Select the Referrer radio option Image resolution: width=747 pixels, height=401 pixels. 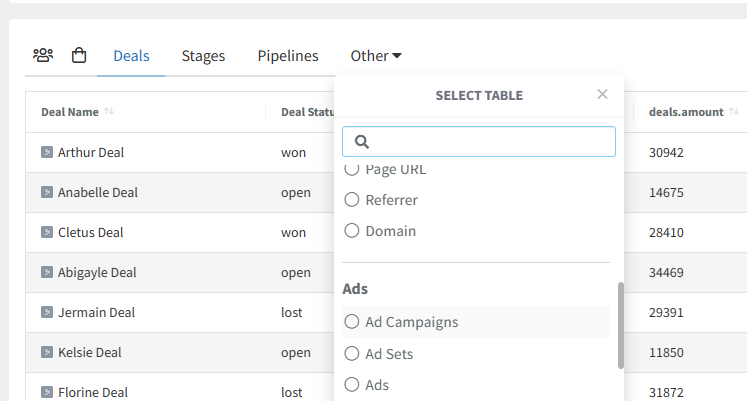pyautogui.click(x=352, y=200)
